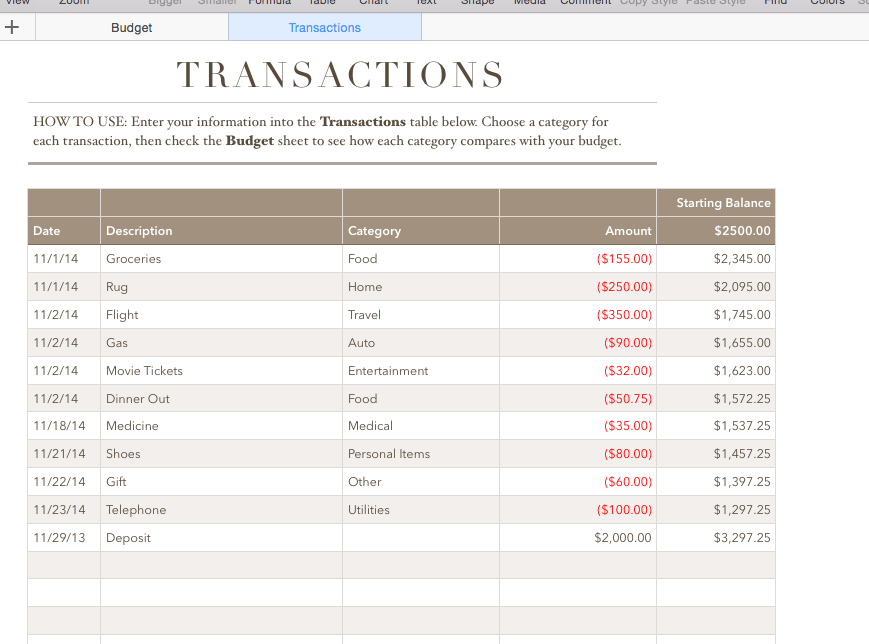
Task: Open the Personal Items category cell
Action: pyautogui.click(x=421, y=454)
